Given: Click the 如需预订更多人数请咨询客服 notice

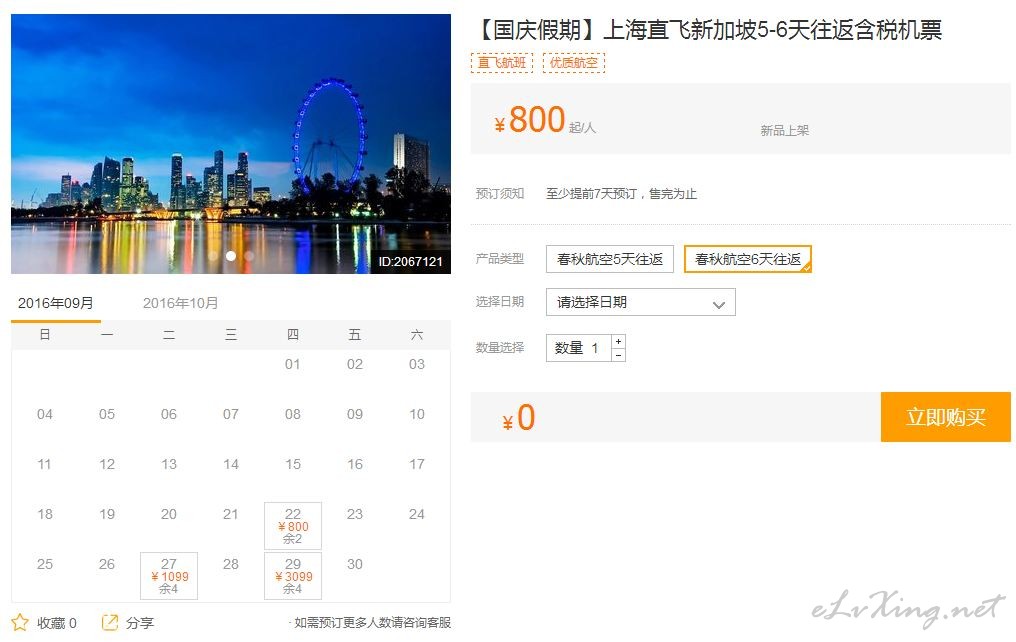Looking at the screenshot, I should click(371, 623).
